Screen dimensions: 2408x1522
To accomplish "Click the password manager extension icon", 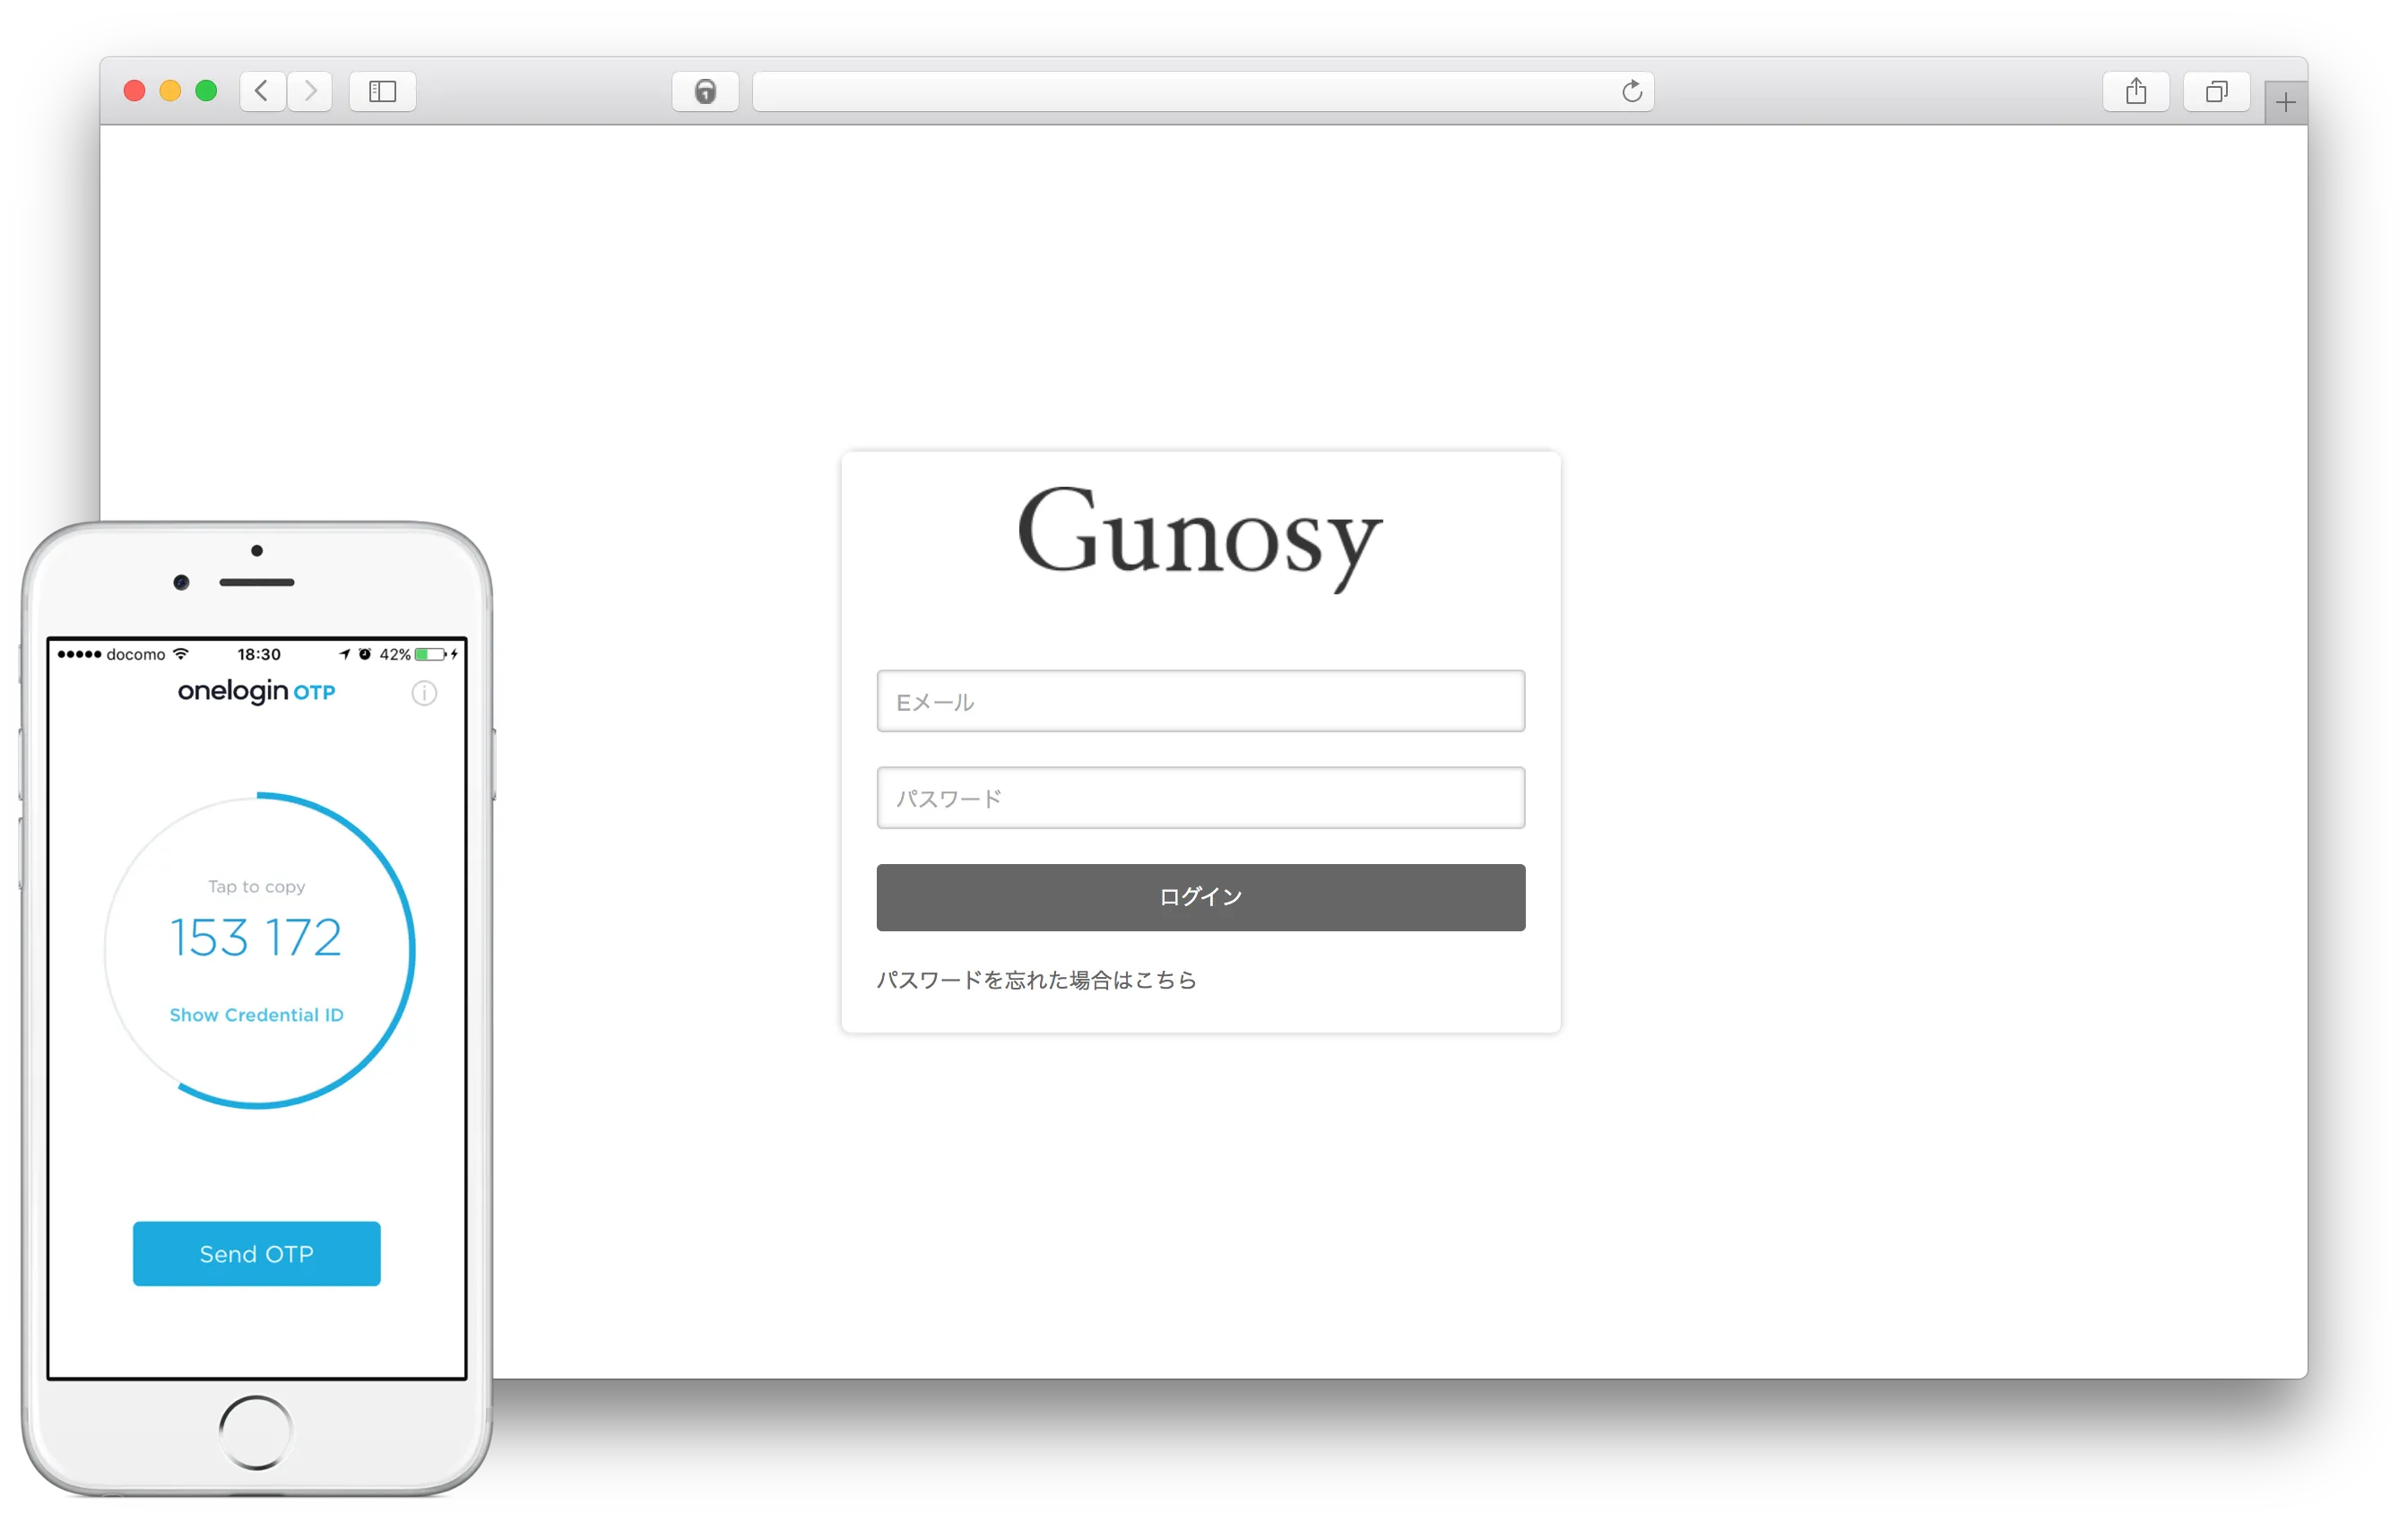I will click(x=705, y=91).
